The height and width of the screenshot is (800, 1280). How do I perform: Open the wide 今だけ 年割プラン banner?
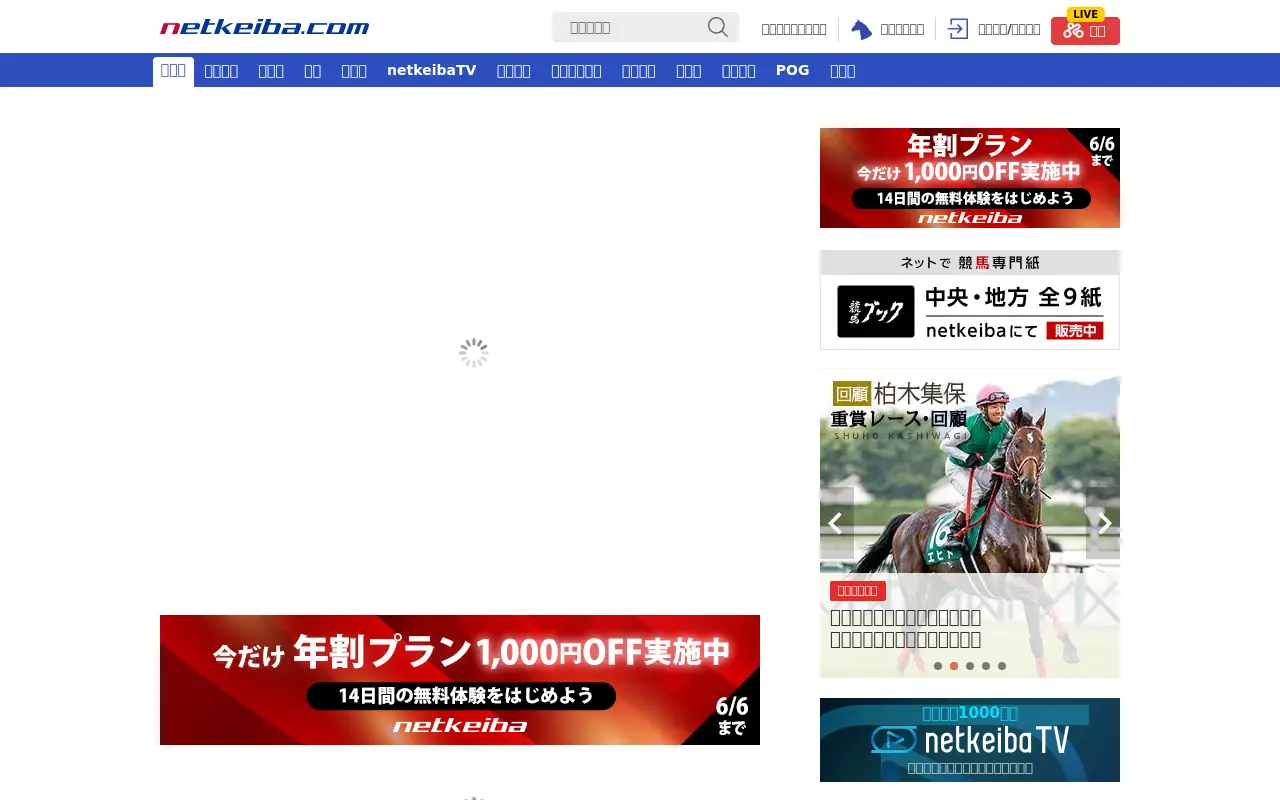coord(460,680)
